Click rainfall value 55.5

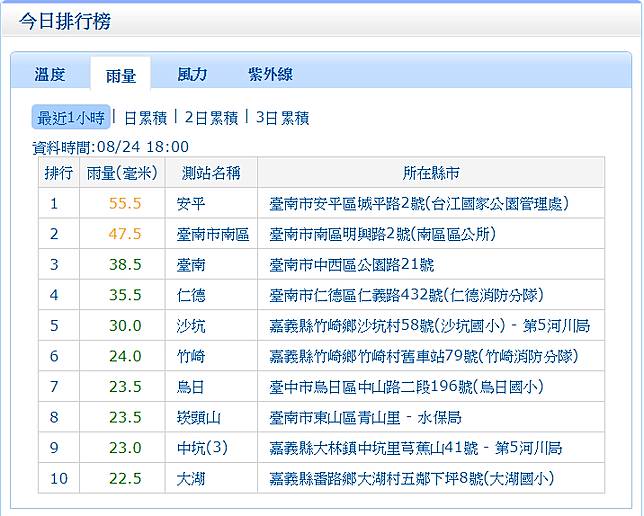[x=125, y=203]
